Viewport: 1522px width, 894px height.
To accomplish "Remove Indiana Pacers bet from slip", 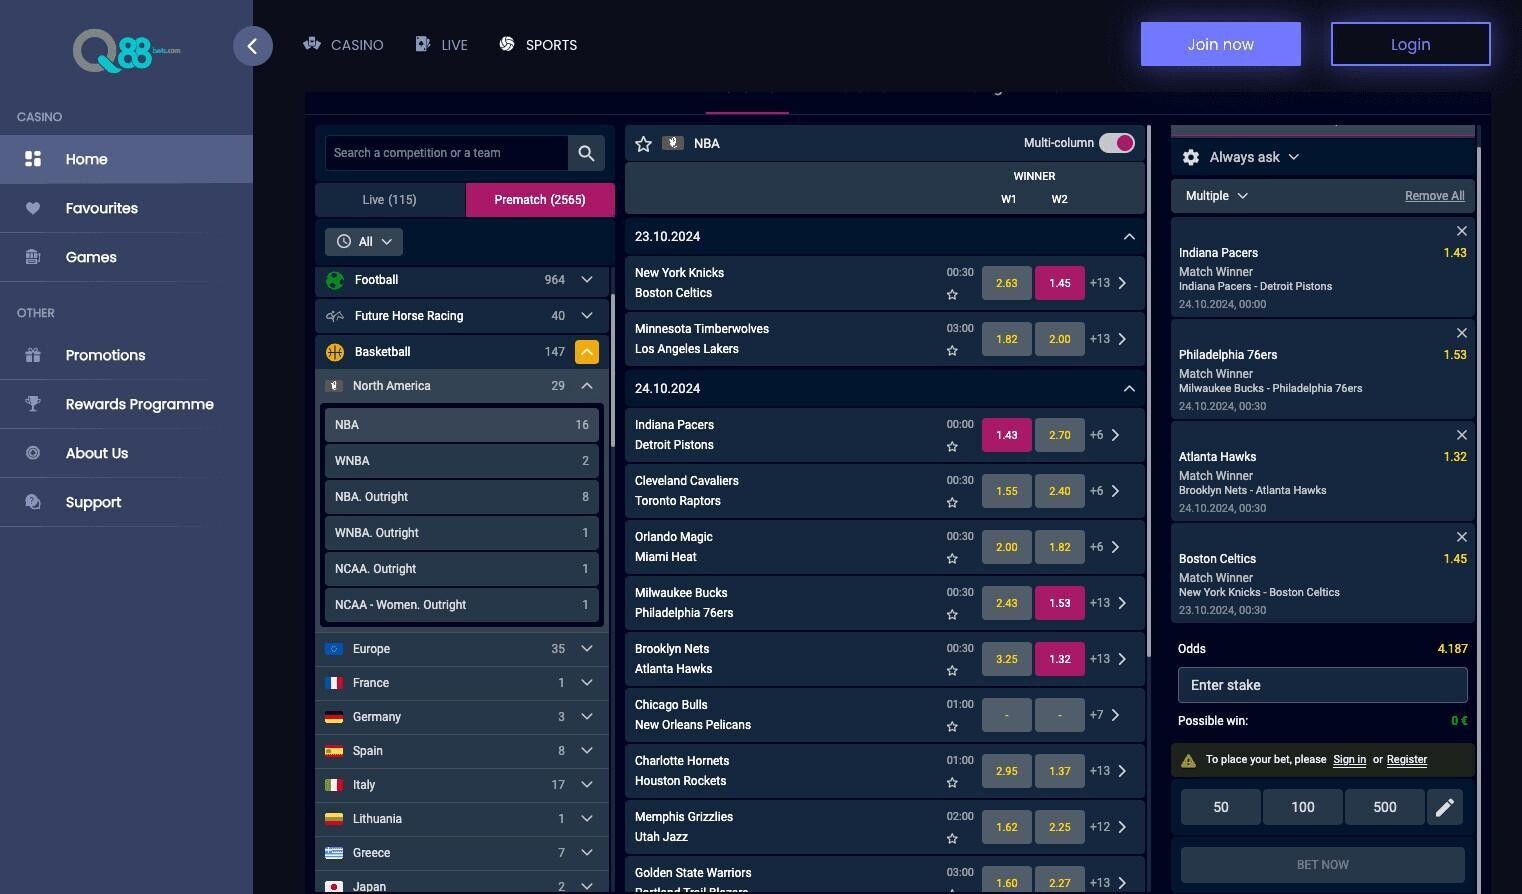I will click(1462, 231).
